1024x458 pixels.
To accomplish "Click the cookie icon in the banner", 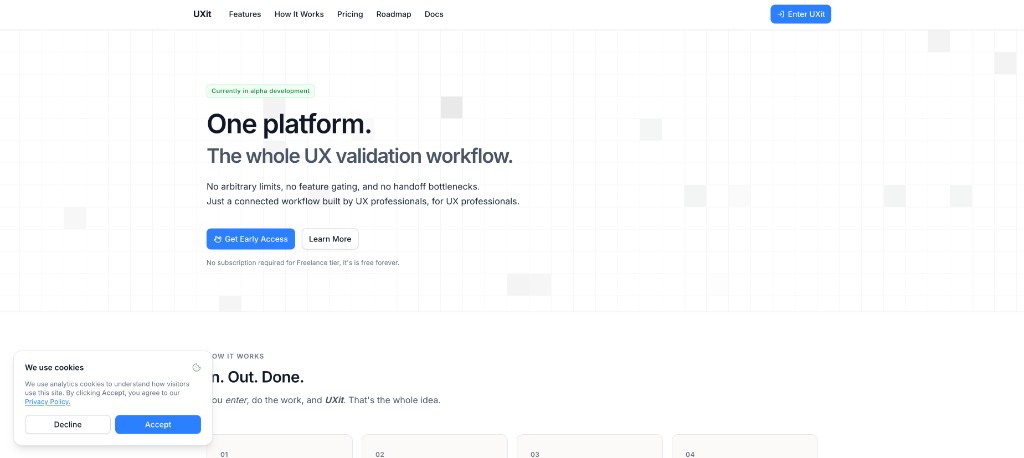I will click(197, 368).
